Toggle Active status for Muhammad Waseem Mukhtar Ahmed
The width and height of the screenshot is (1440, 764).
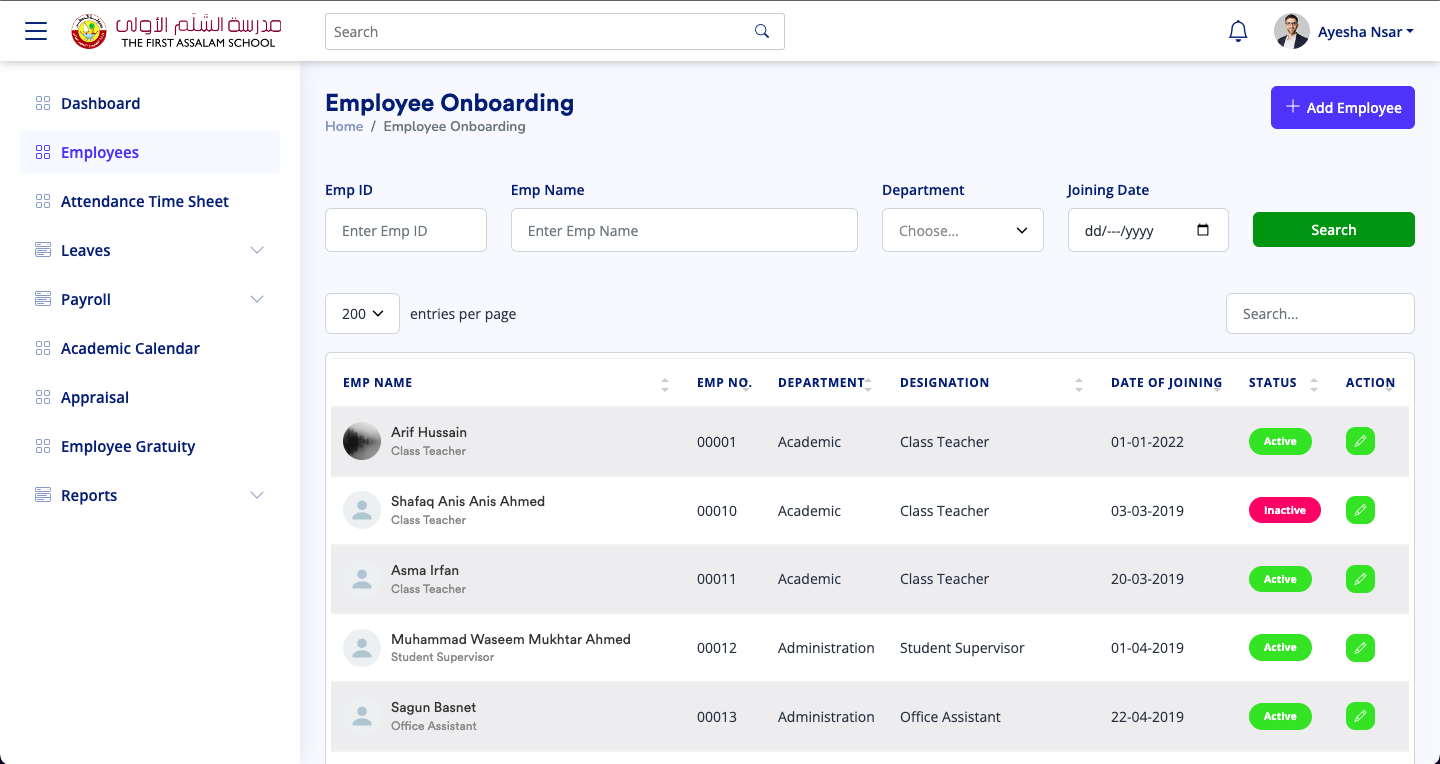coord(1280,647)
